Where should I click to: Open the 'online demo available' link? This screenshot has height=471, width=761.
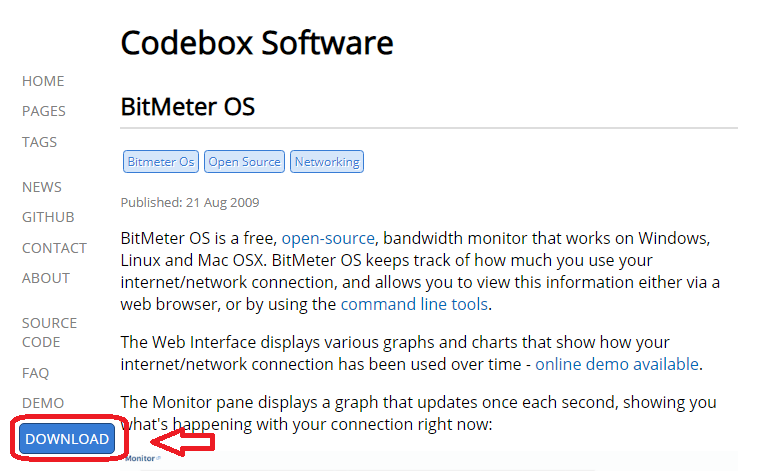click(x=617, y=363)
